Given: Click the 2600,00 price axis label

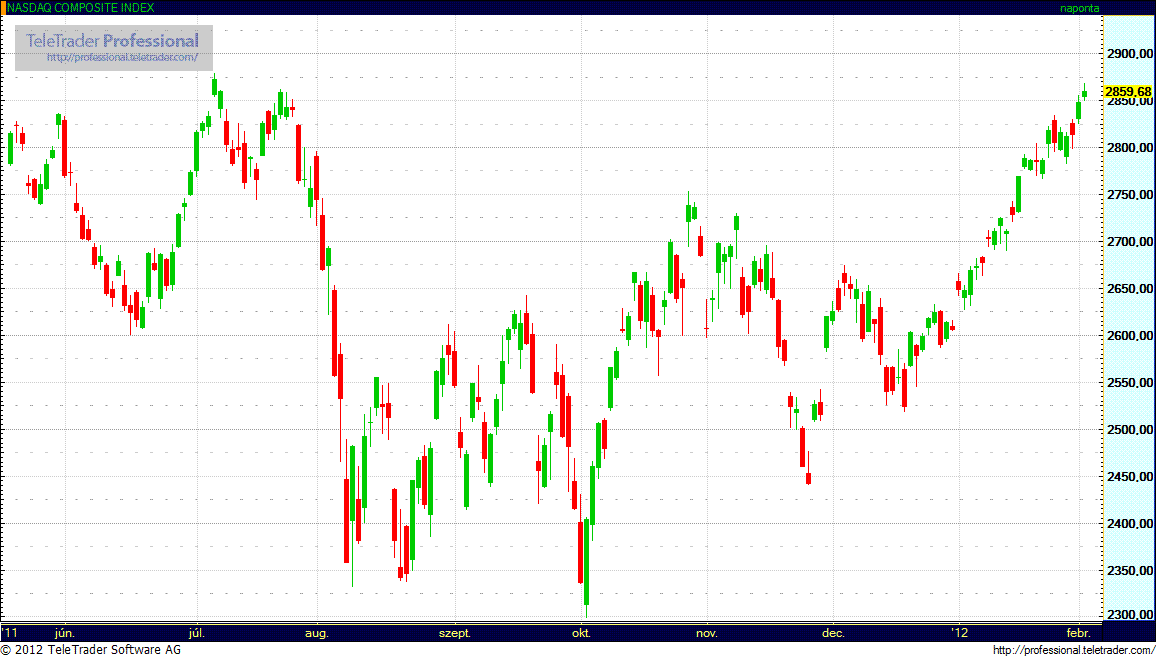Looking at the screenshot, I should point(1130,336).
